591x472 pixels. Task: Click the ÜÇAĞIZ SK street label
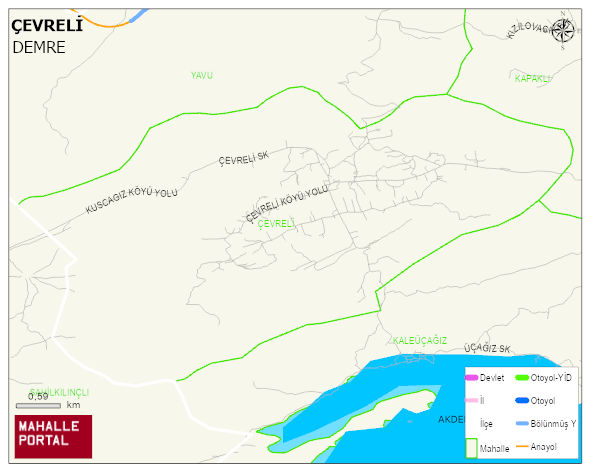[487, 348]
